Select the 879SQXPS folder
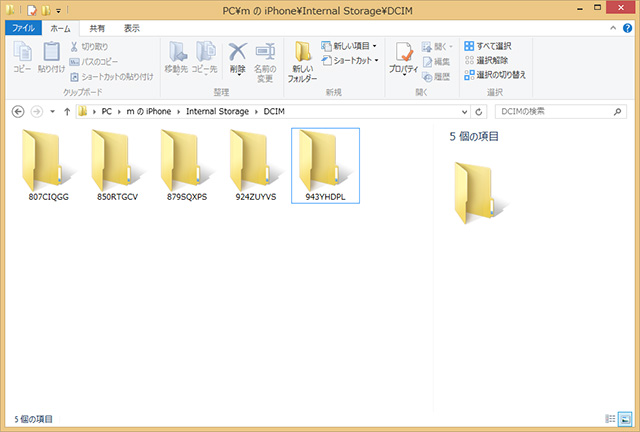This screenshot has width=640, height=432. [187, 165]
